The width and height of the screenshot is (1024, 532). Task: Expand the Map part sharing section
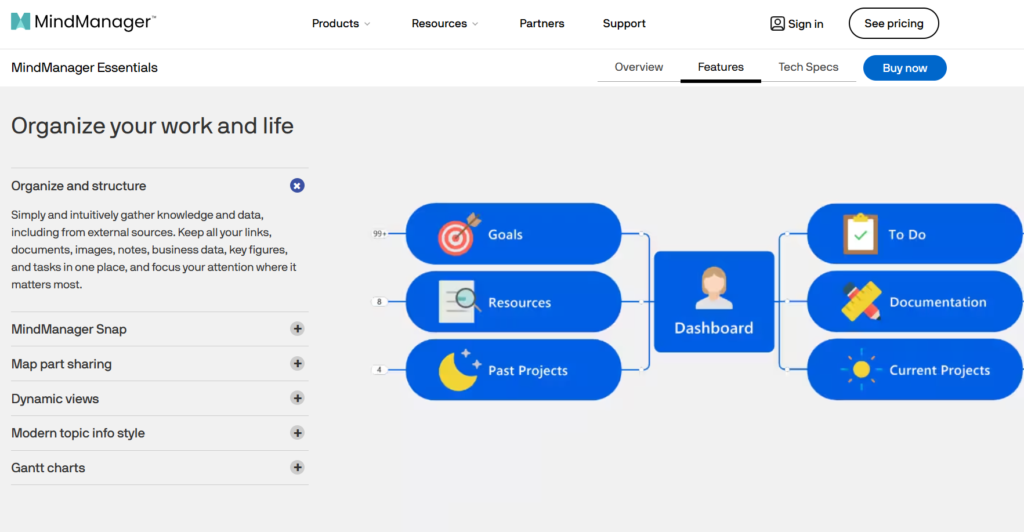pos(297,364)
